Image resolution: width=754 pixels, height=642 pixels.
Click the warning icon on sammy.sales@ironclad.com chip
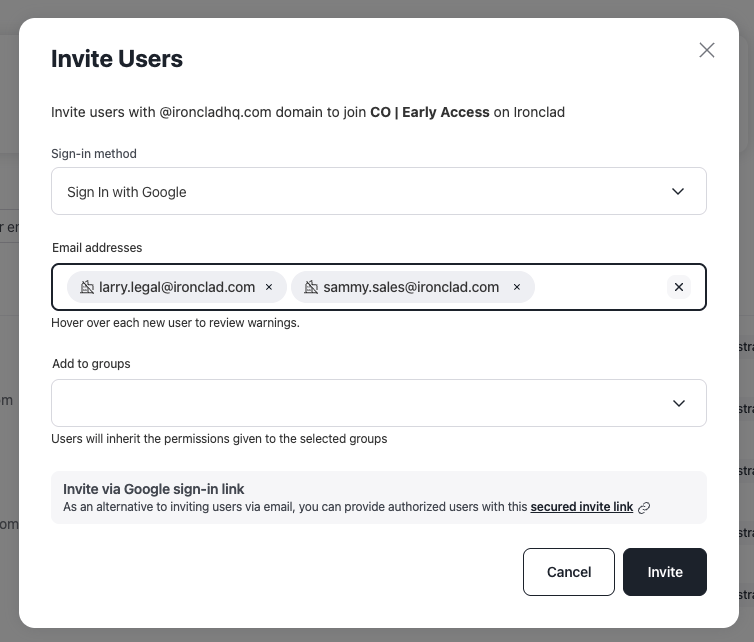pyautogui.click(x=311, y=287)
